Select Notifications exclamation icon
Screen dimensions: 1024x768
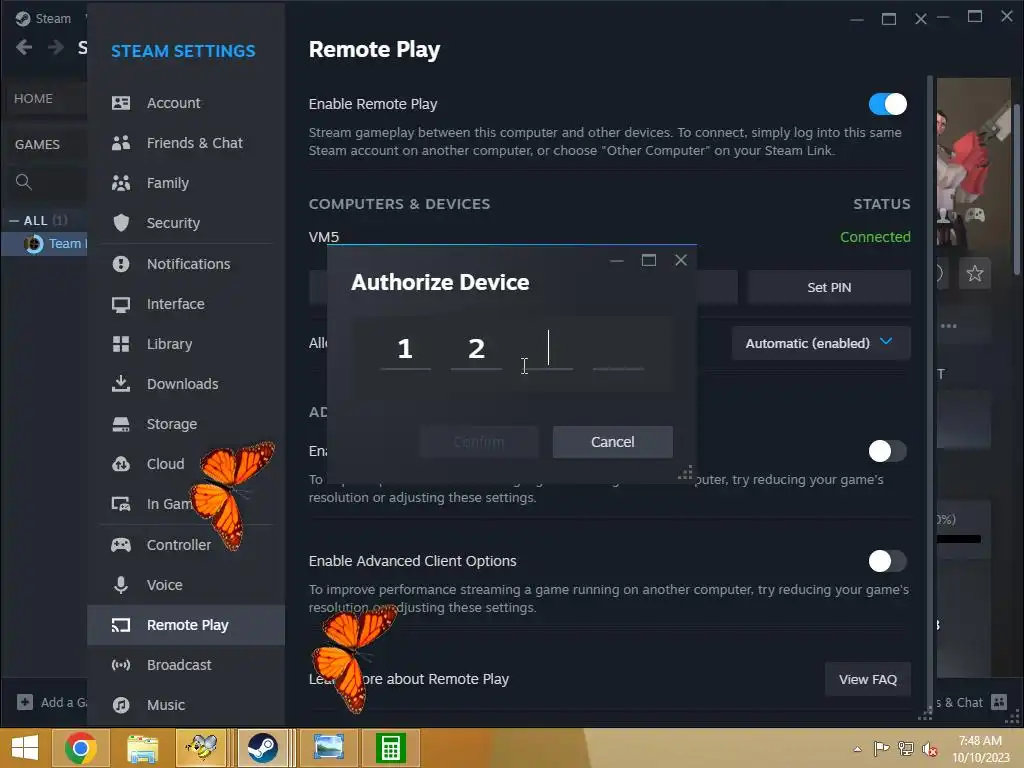click(x=121, y=264)
